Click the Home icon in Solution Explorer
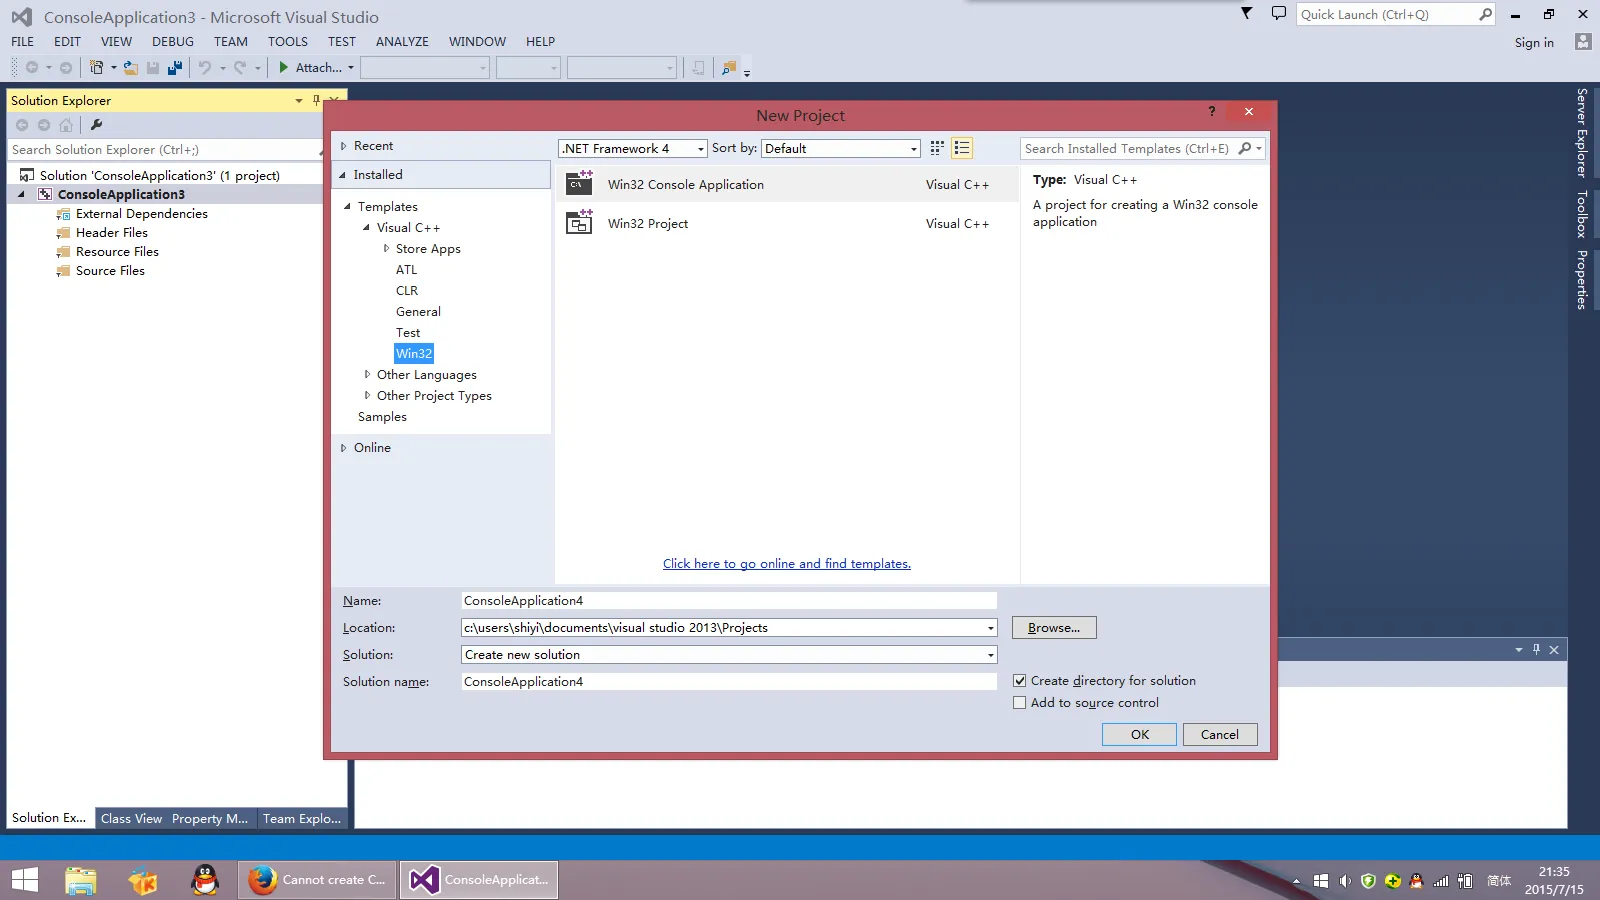This screenshot has height=900, width=1600. [66, 125]
